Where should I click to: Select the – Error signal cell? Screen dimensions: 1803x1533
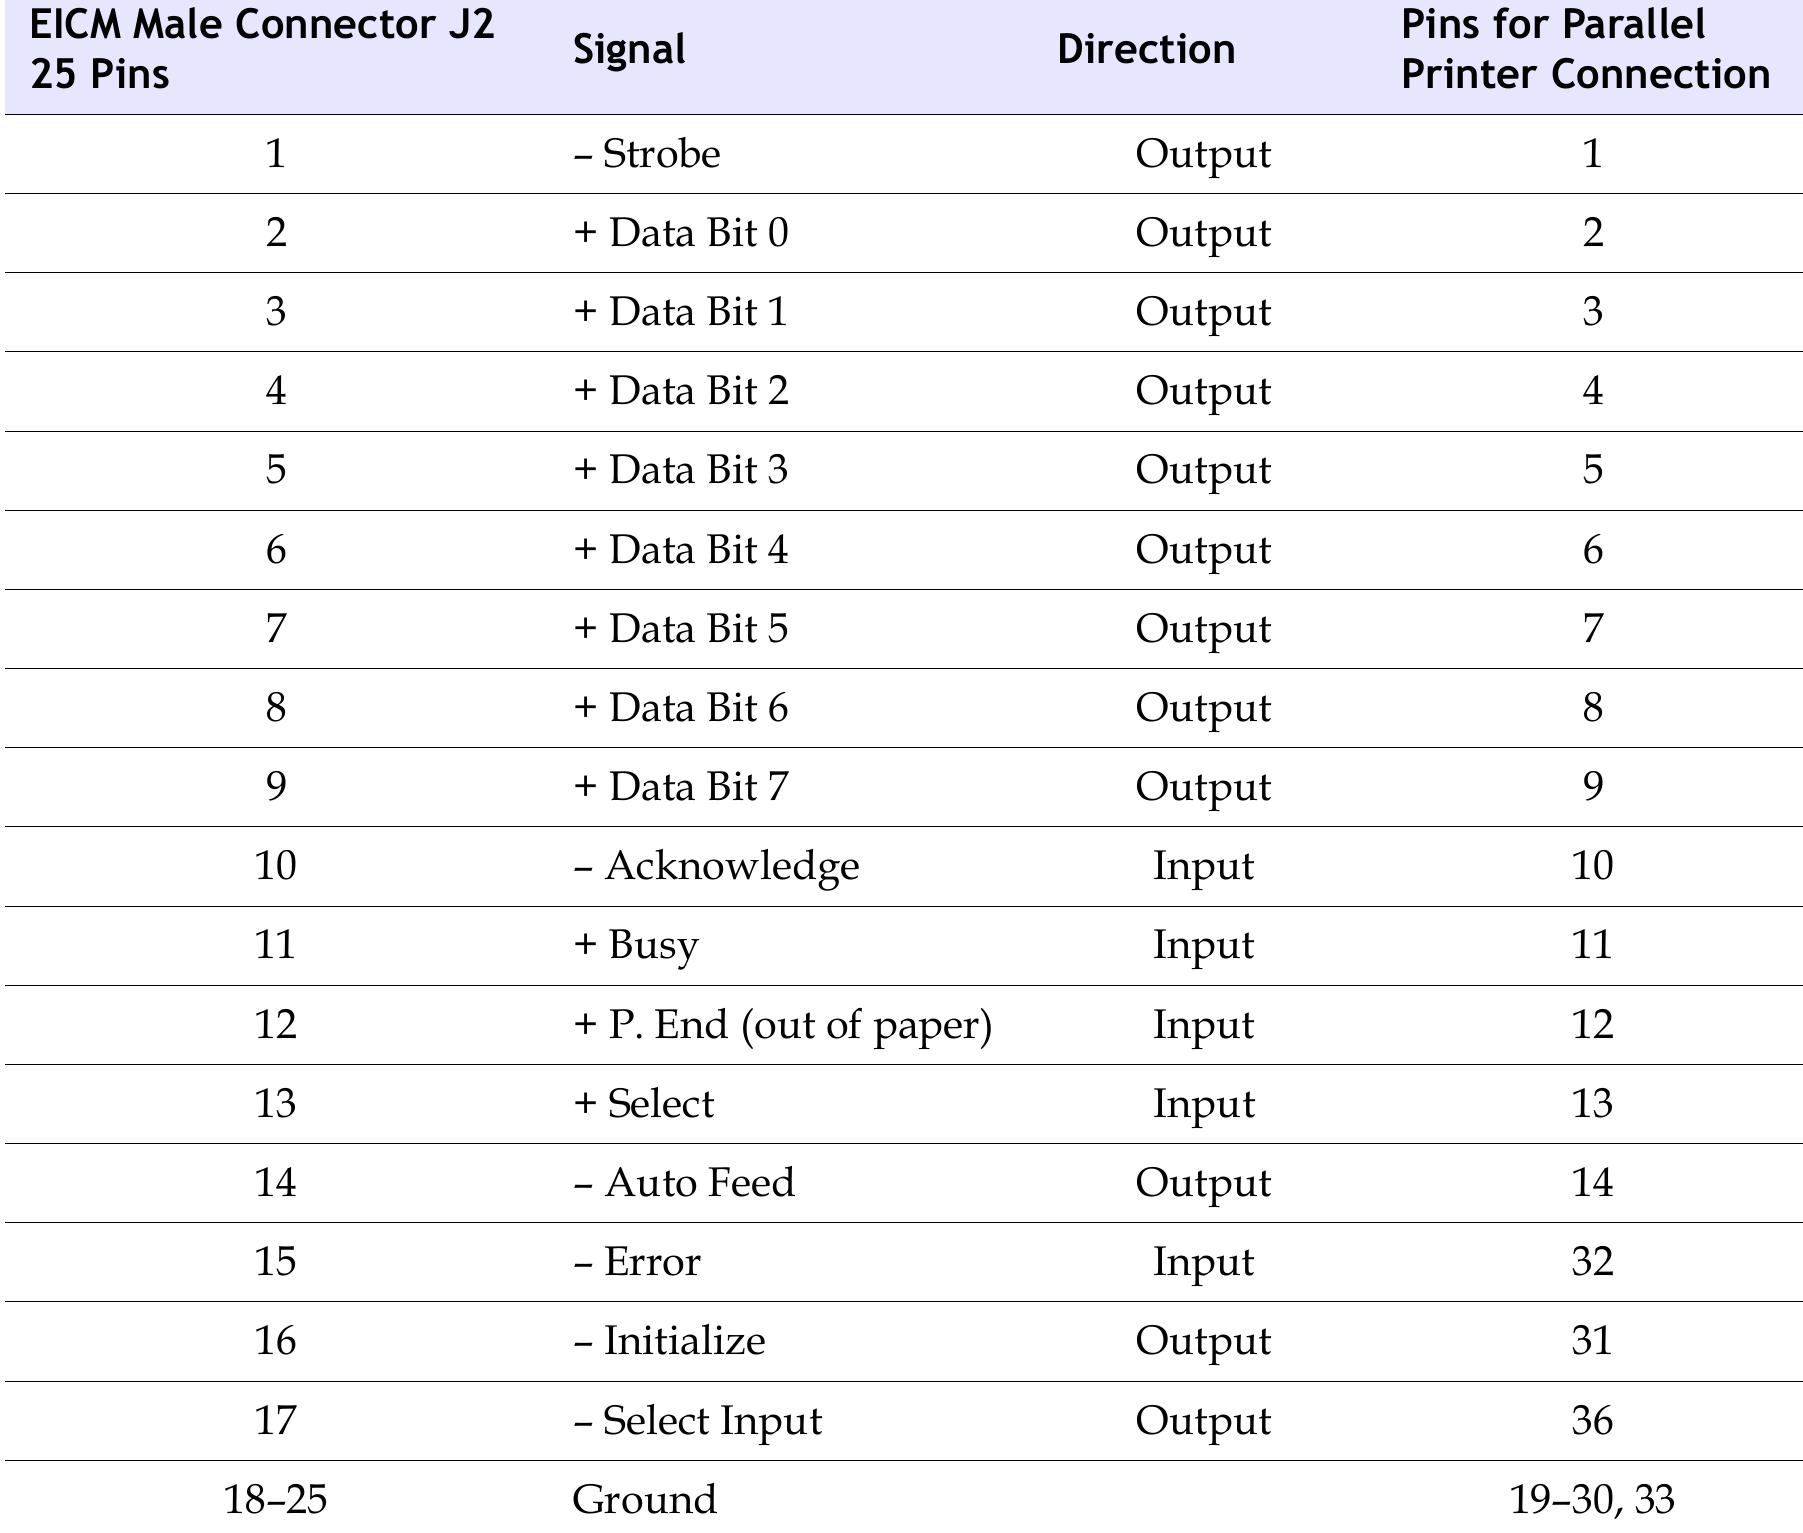pos(637,1262)
